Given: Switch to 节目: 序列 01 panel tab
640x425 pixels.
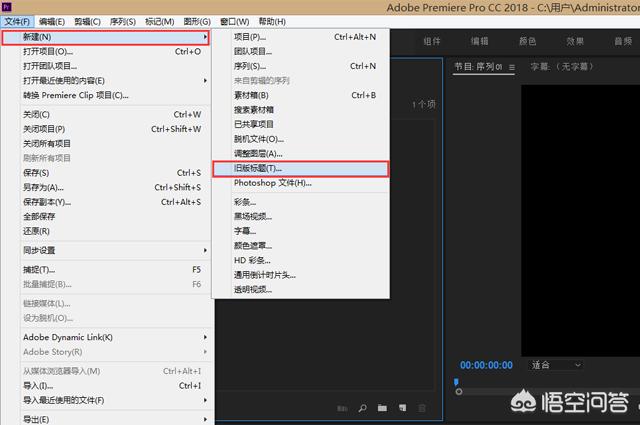Looking at the screenshot, I should pos(478,67).
